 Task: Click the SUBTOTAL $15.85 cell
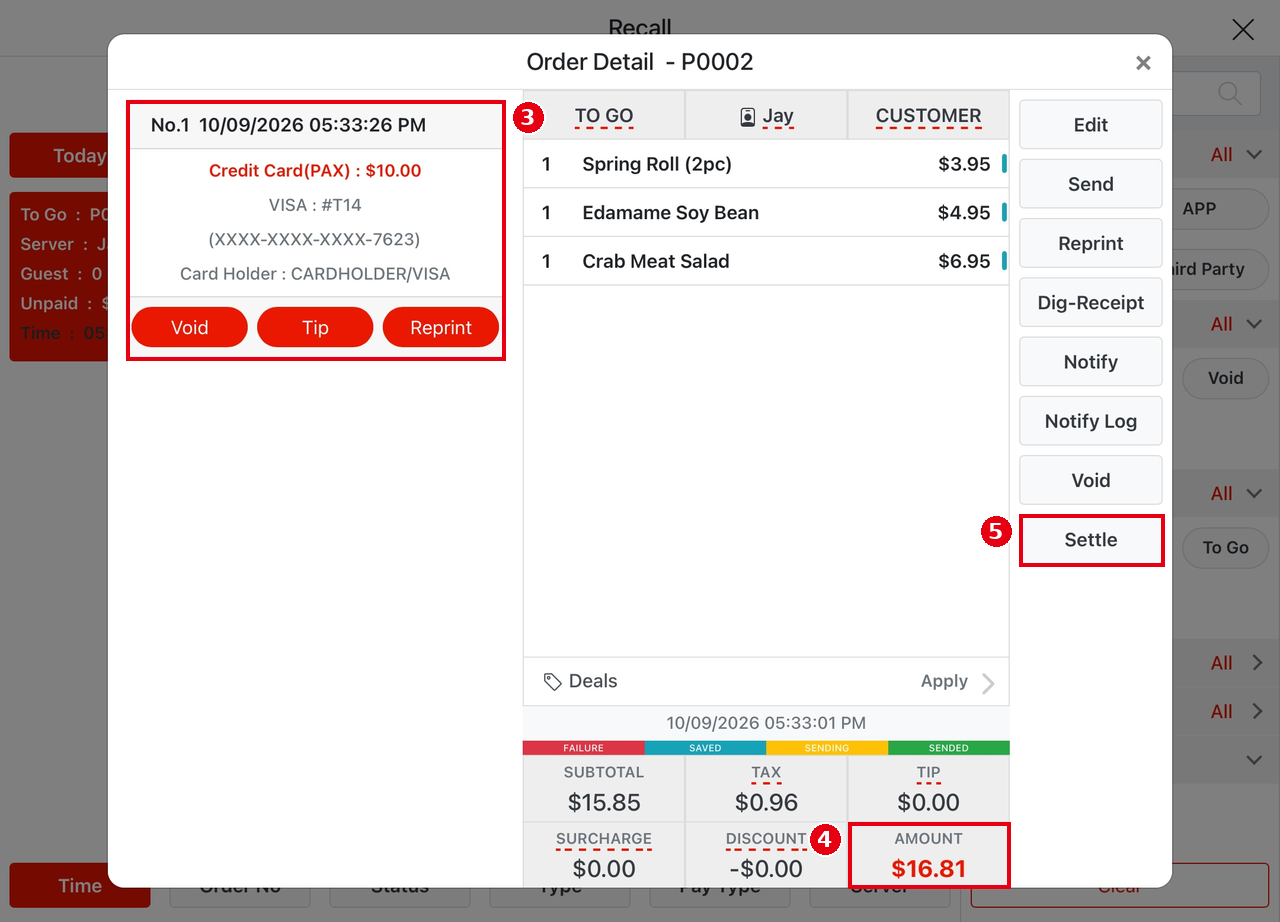[x=604, y=788]
